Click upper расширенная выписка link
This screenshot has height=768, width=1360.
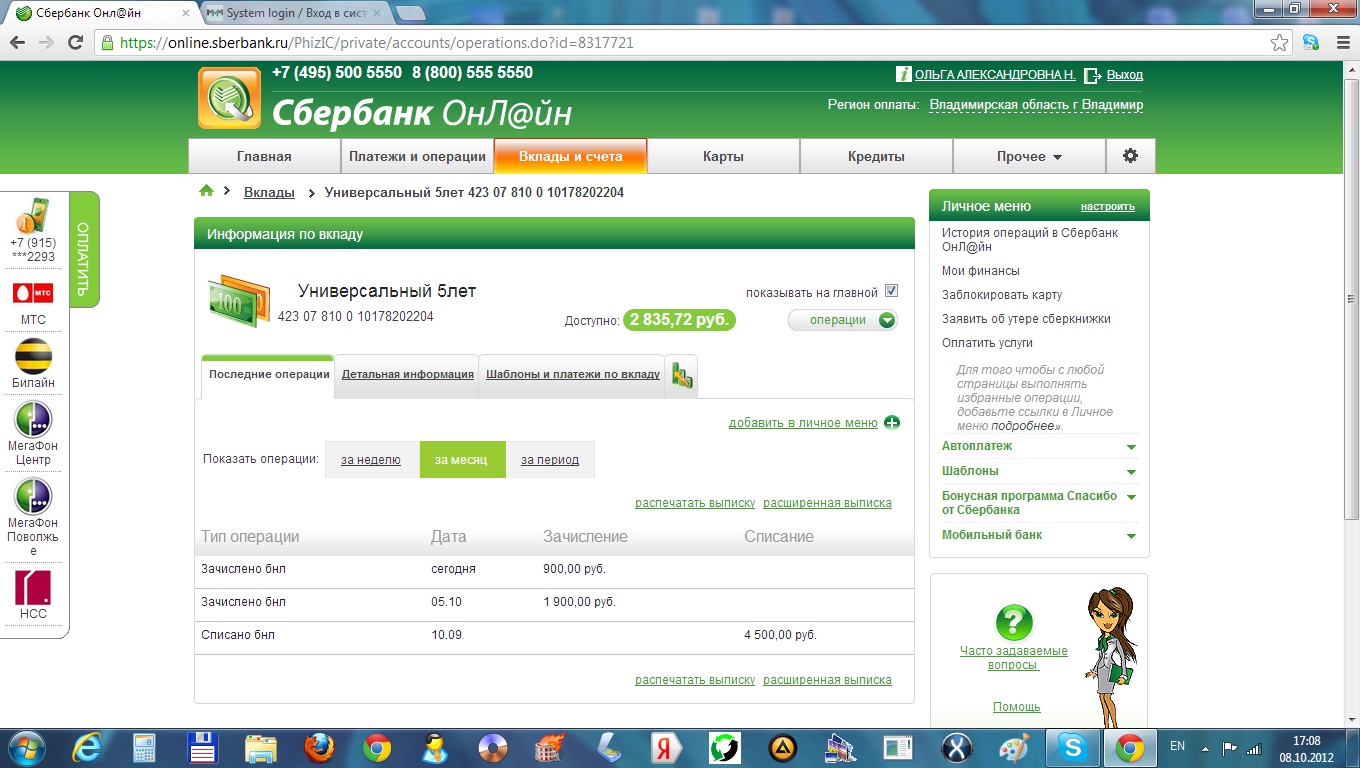pos(827,503)
